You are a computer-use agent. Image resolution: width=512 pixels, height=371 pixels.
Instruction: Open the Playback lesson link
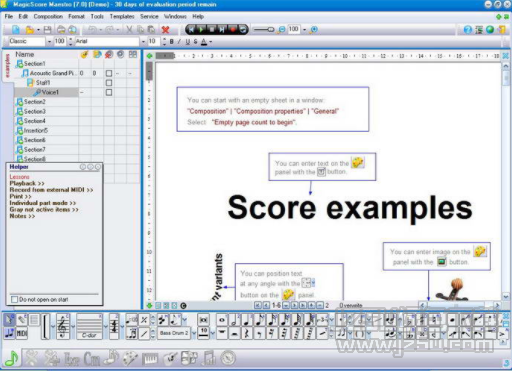pos(27,183)
